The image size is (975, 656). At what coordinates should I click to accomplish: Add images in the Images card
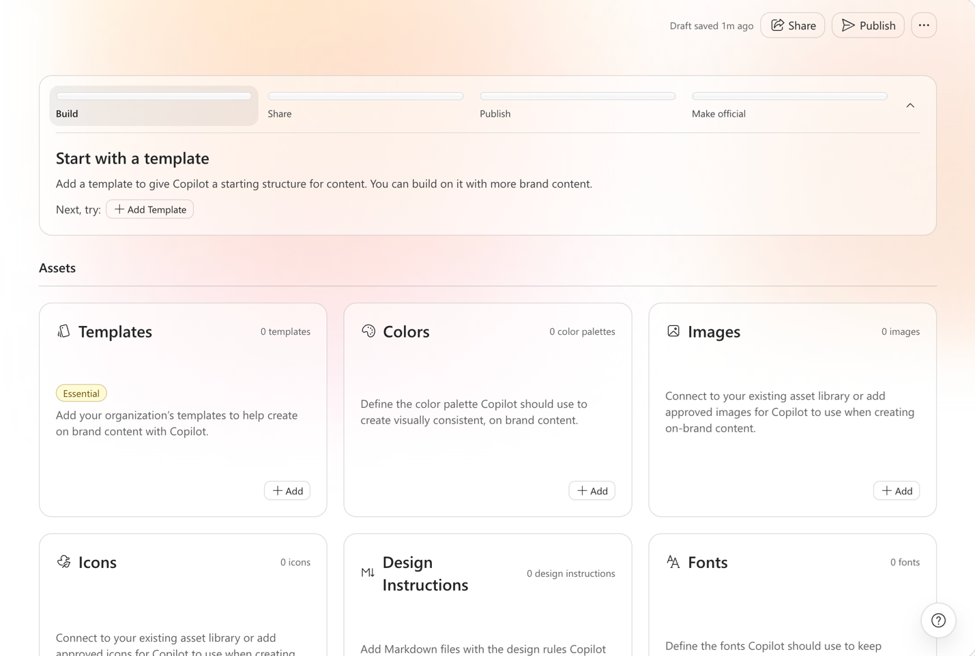click(x=897, y=491)
